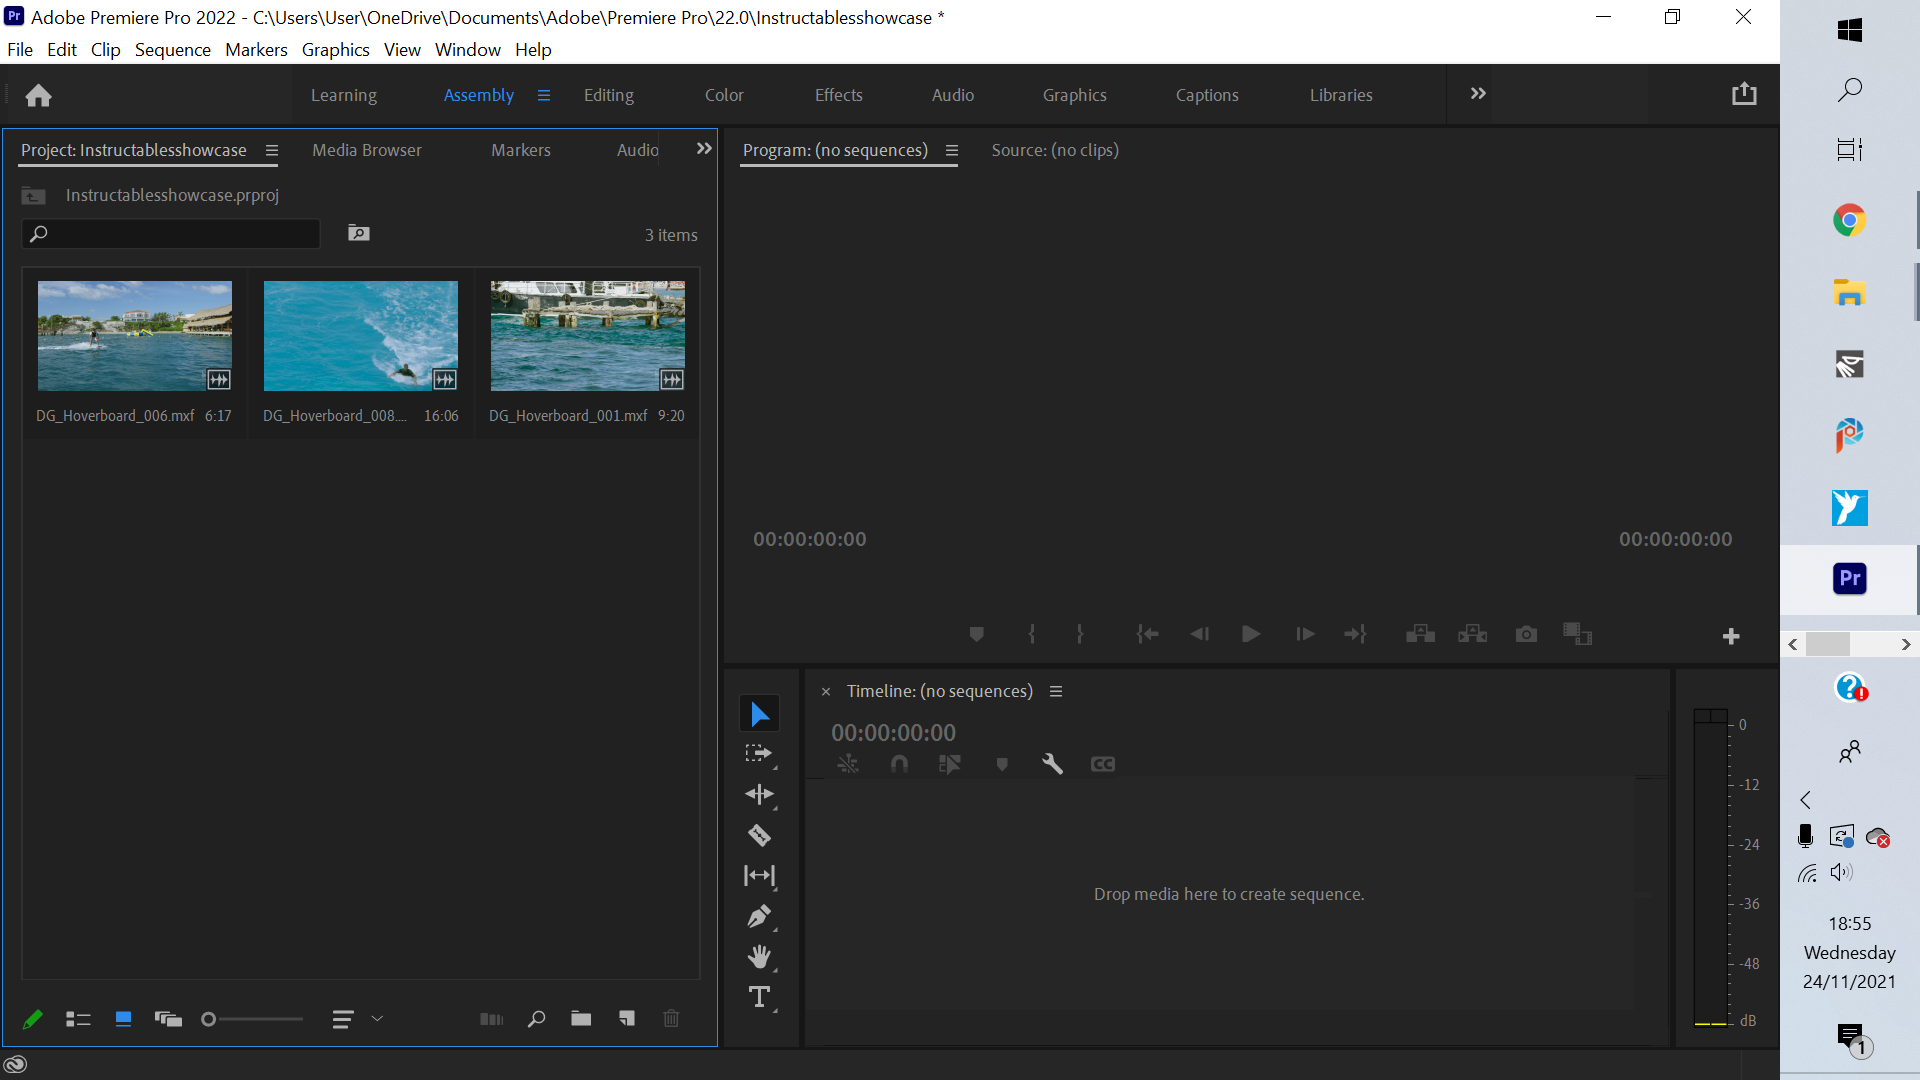Click the Export Frame camera icon

click(x=1526, y=634)
